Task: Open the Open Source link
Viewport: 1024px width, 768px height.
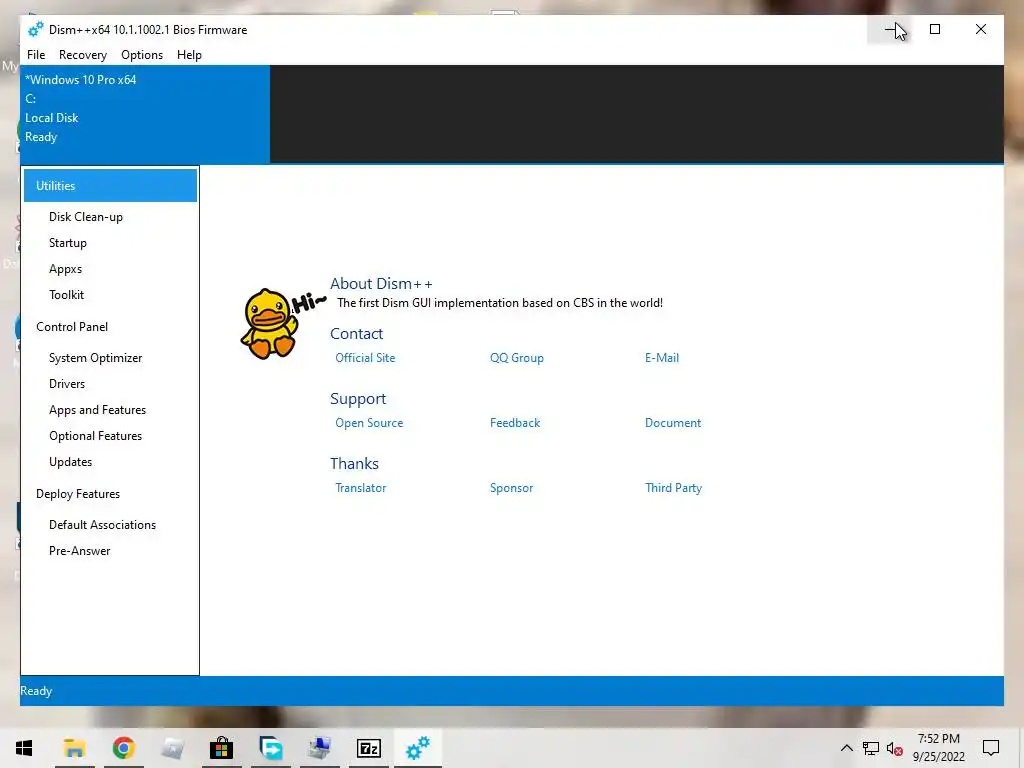Action: (x=369, y=423)
